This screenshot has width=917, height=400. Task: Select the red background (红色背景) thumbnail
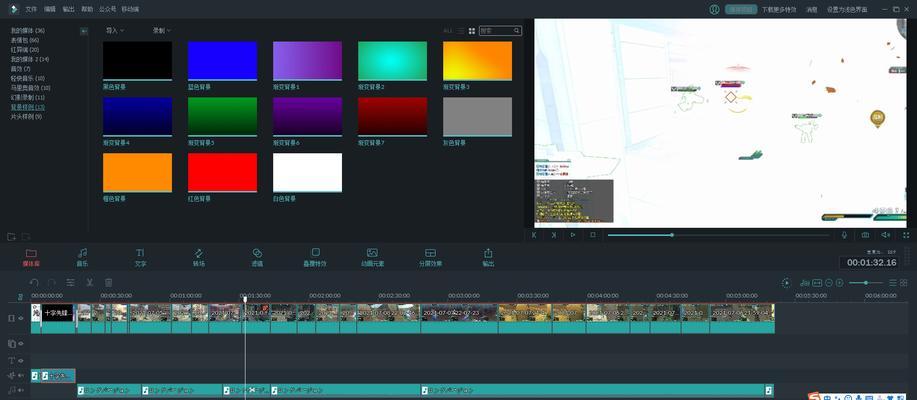click(222, 173)
